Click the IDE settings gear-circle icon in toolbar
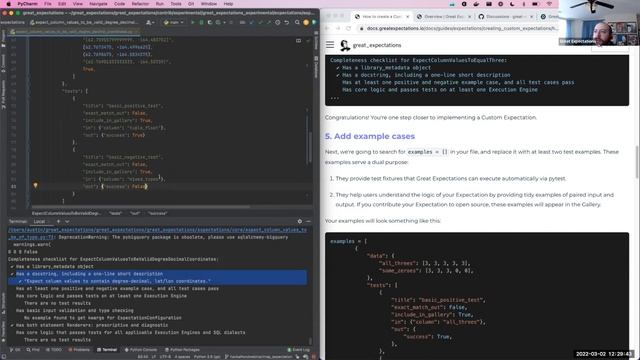The image size is (640, 360). 278,22
